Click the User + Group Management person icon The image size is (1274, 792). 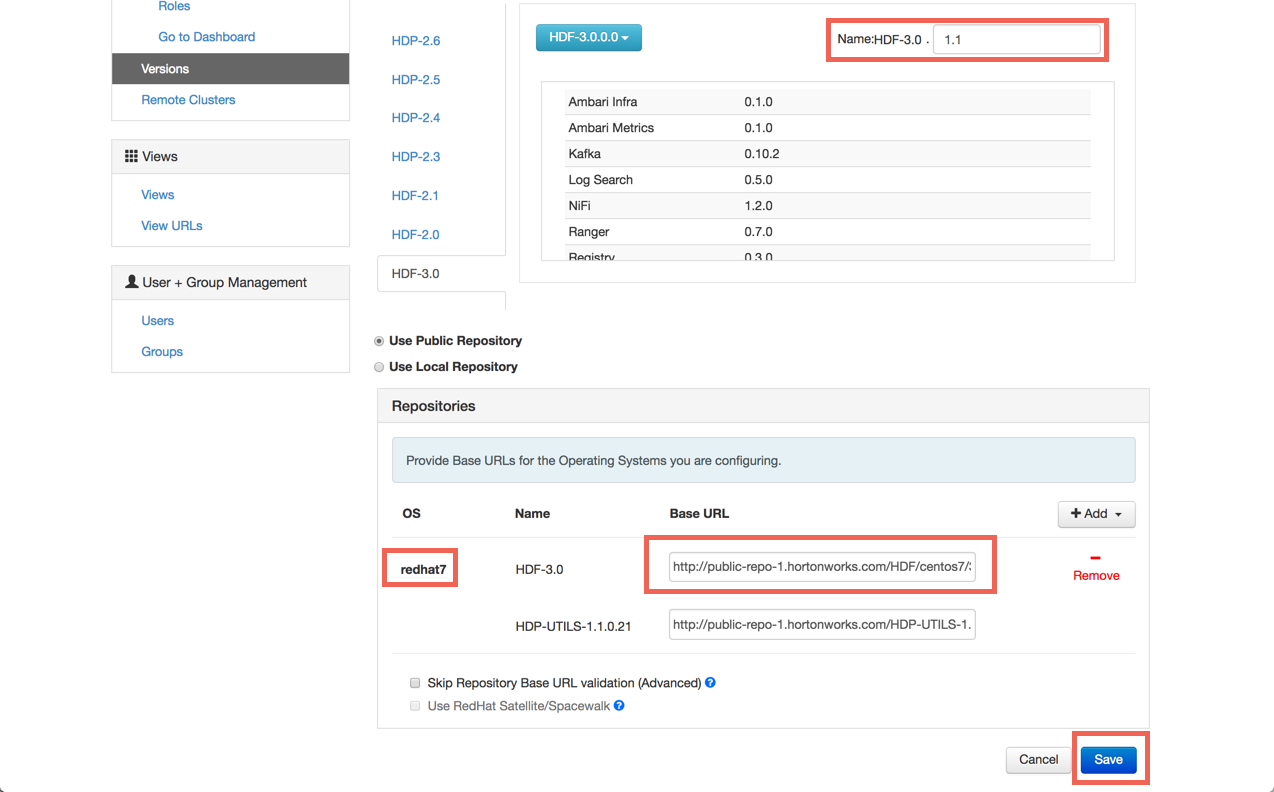[x=131, y=282]
